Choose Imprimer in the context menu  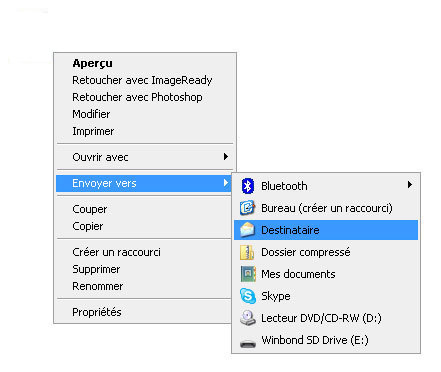tap(93, 131)
